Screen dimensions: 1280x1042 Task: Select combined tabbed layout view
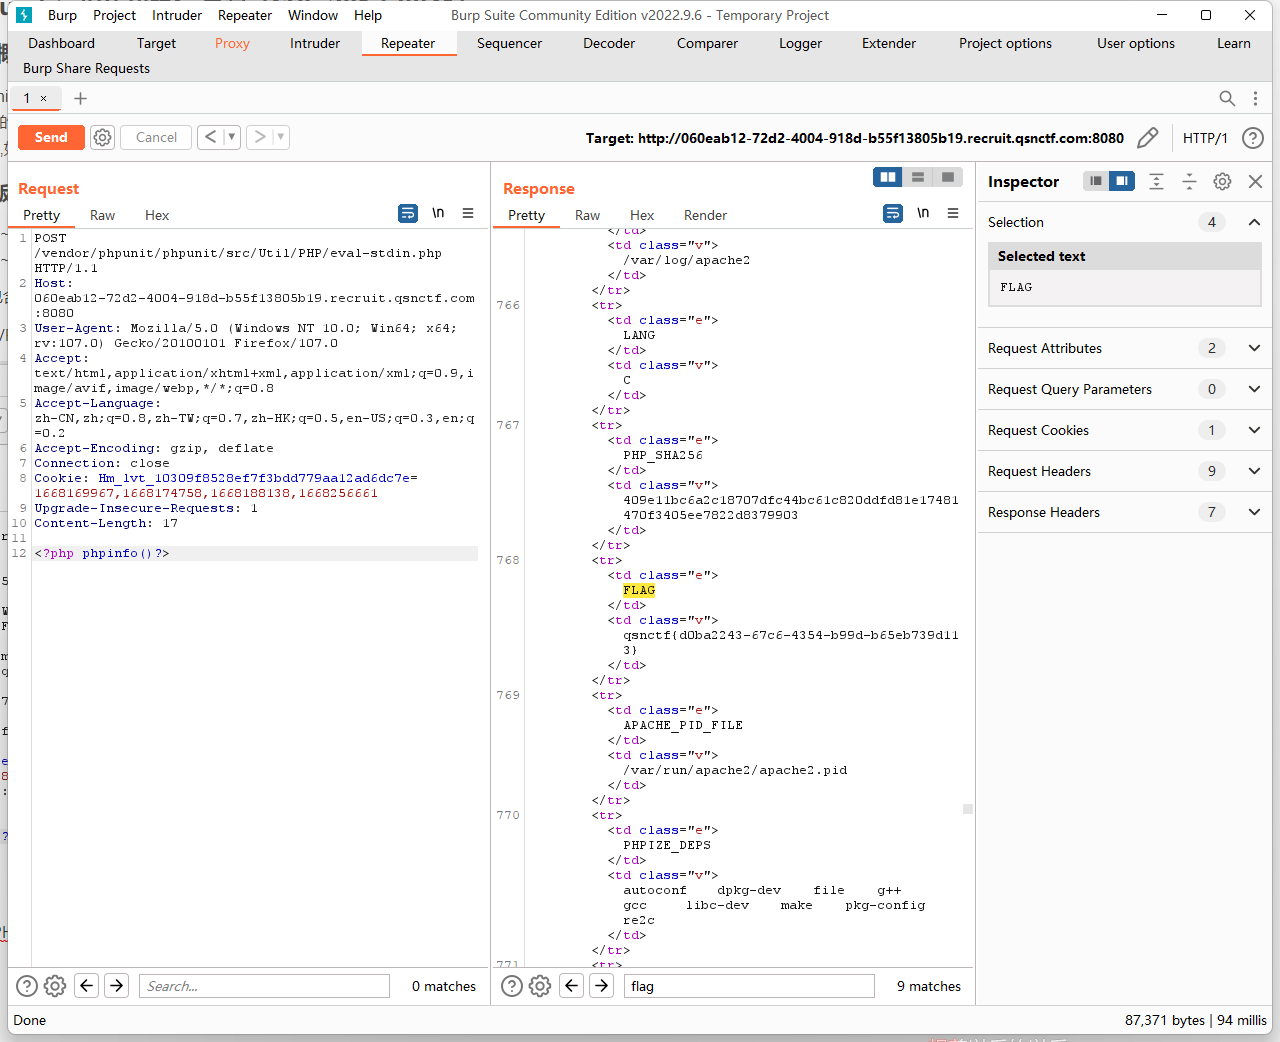[x=948, y=177]
